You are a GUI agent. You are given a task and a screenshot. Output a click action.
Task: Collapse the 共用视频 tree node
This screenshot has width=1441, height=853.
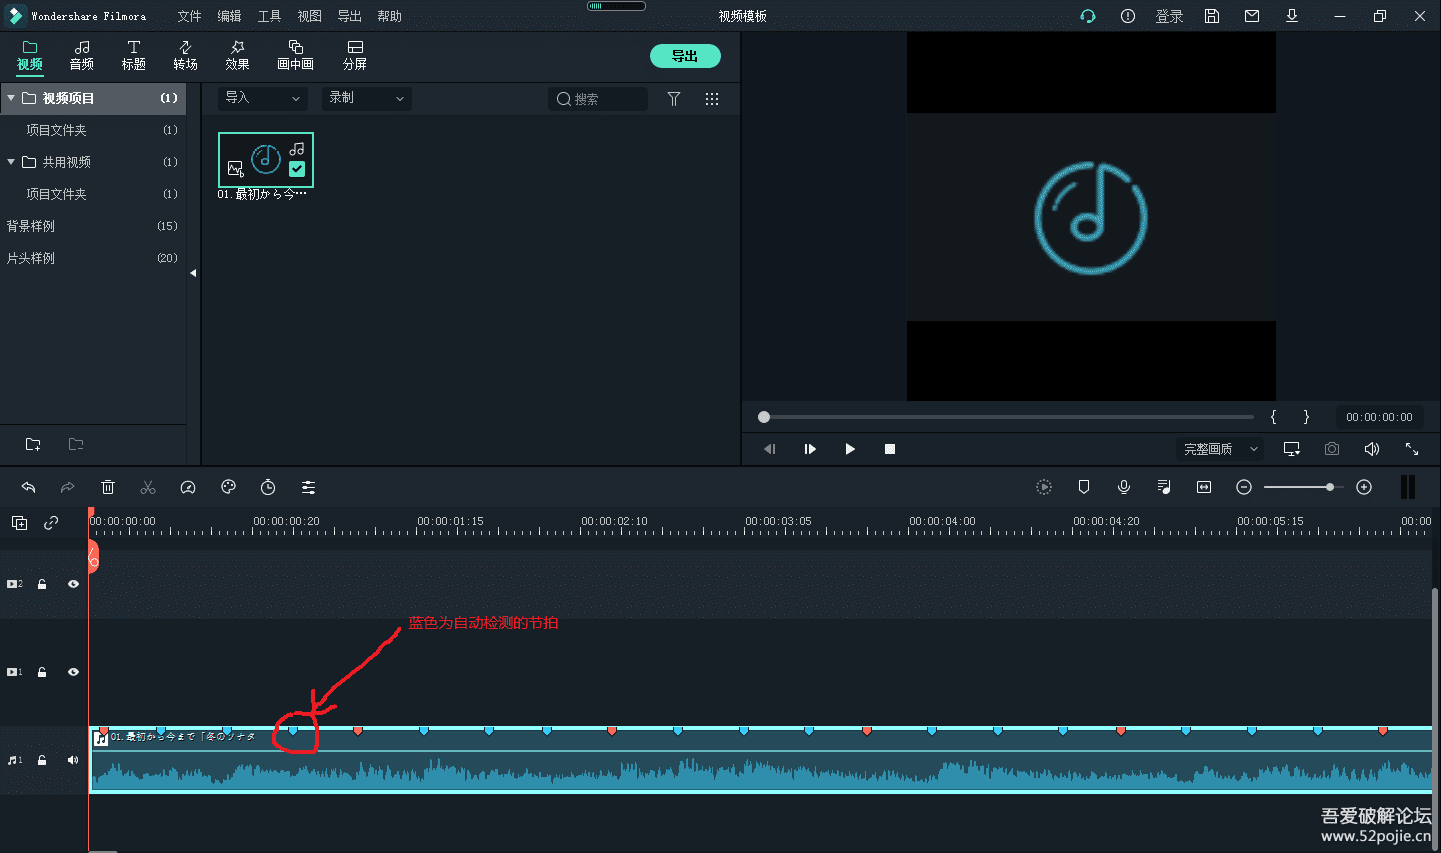coord(11,162)
